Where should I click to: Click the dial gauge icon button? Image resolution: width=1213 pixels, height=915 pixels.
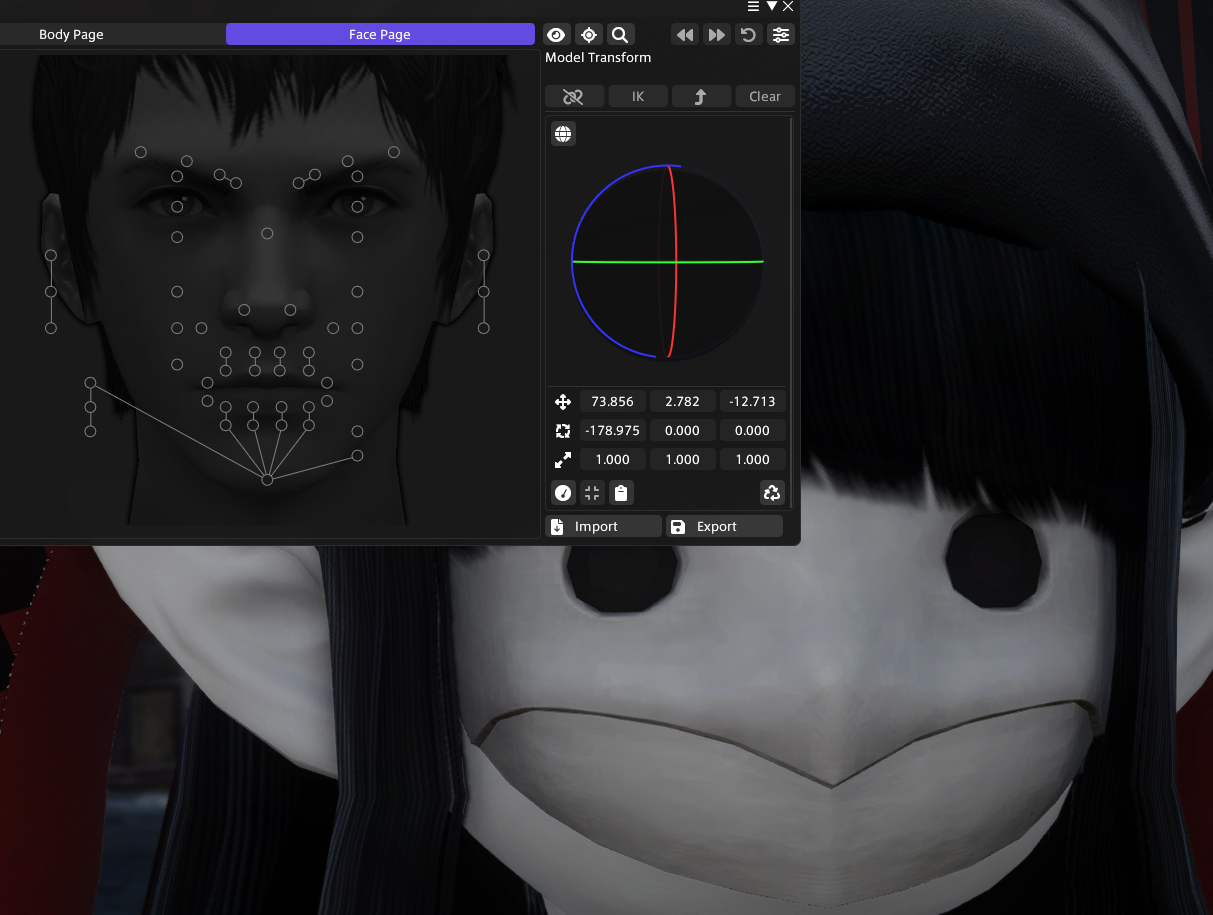pos(563,493)
